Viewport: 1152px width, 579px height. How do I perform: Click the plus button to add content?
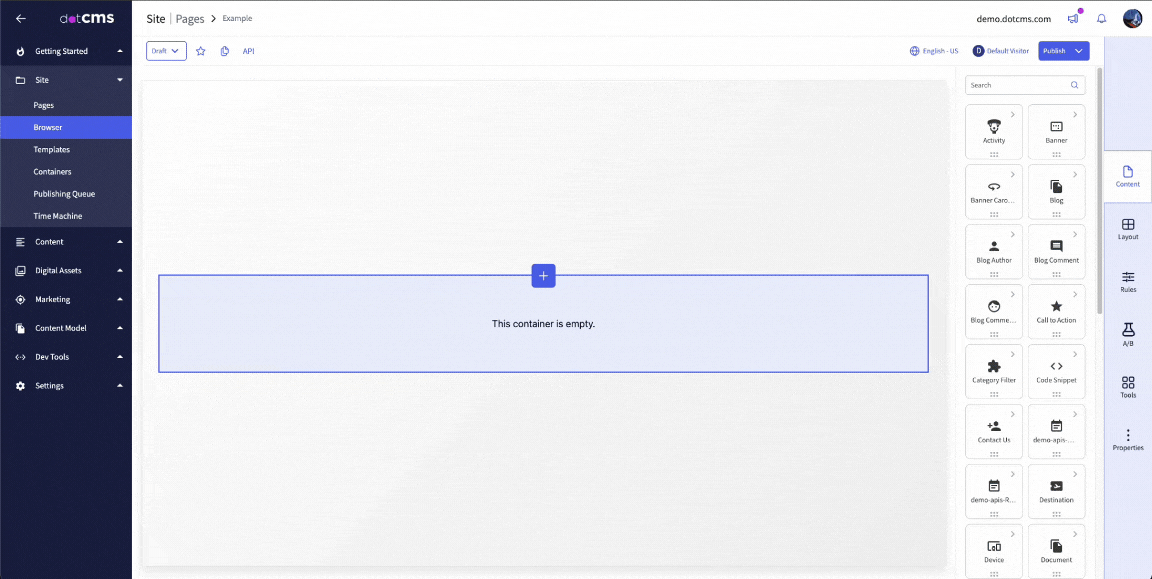pyautogui.click(x=543, y=276)
